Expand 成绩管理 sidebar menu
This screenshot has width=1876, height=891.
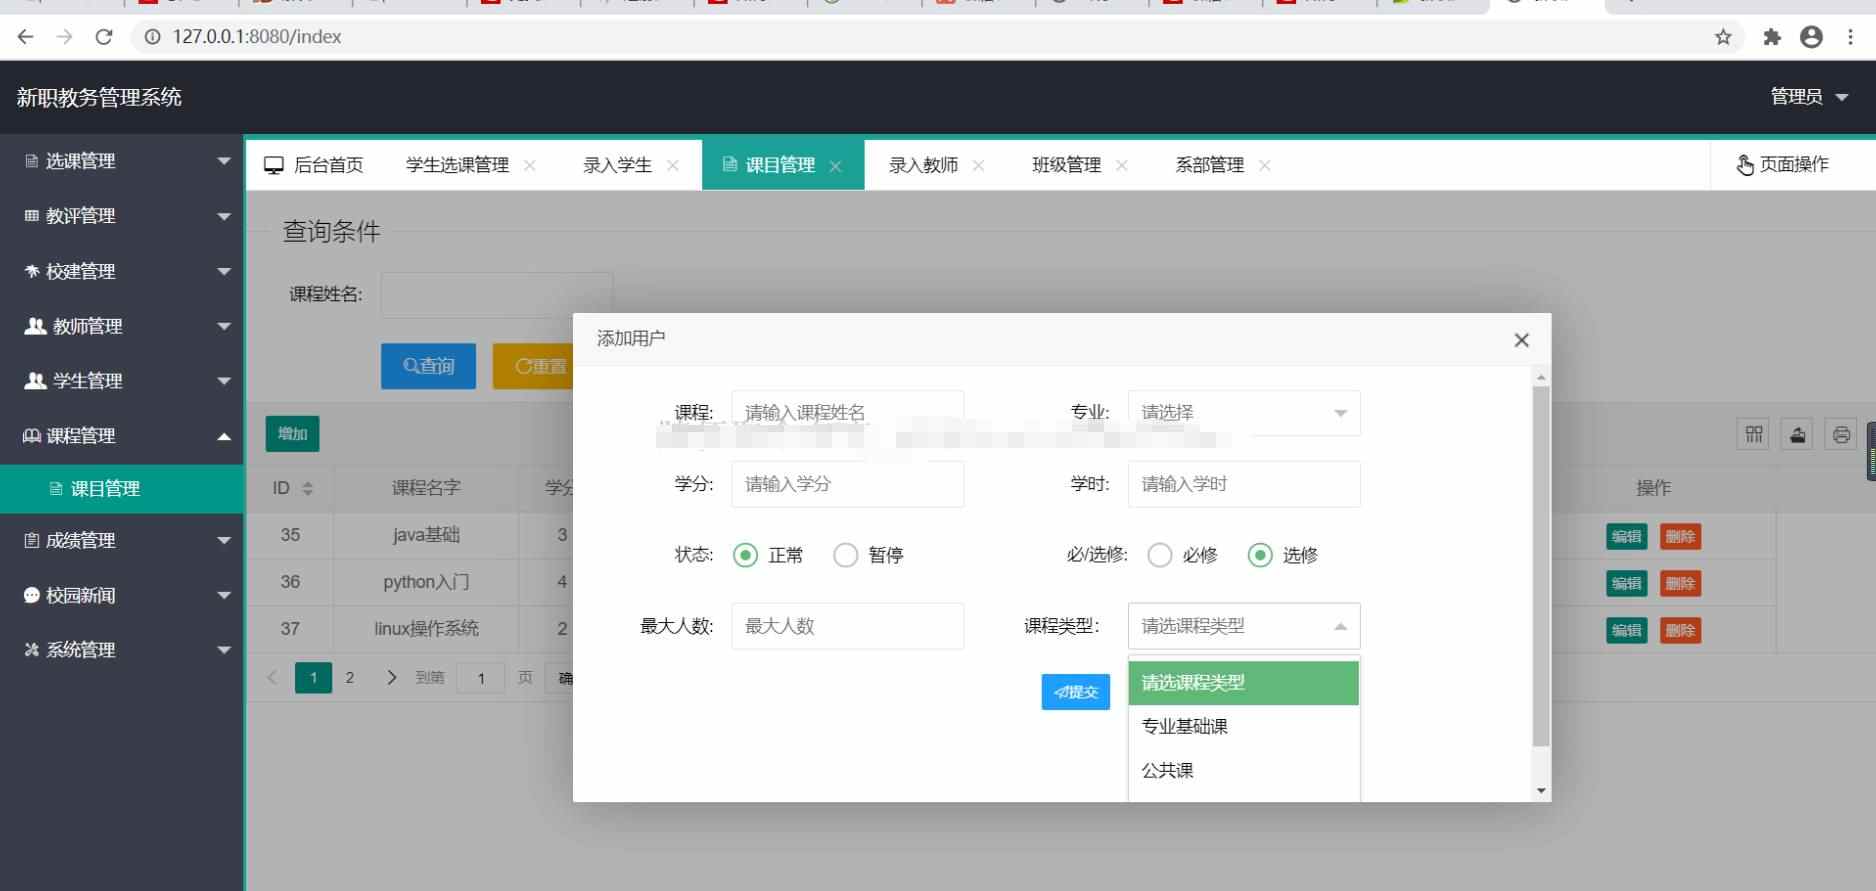click(122, 540)
